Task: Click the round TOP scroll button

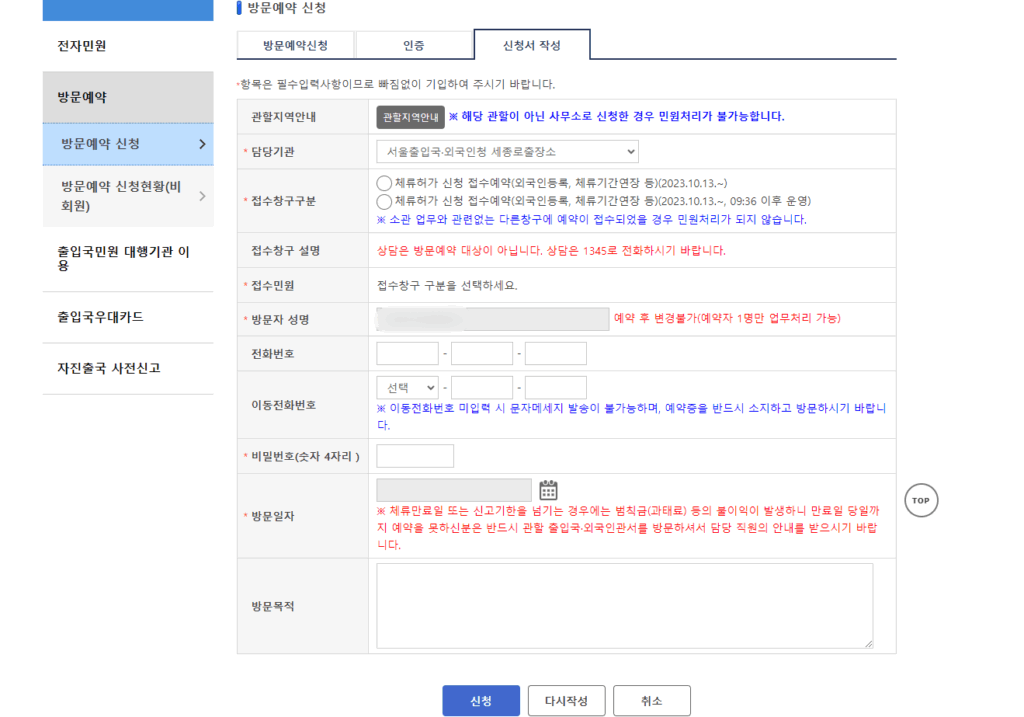Action: pos(921,500)
